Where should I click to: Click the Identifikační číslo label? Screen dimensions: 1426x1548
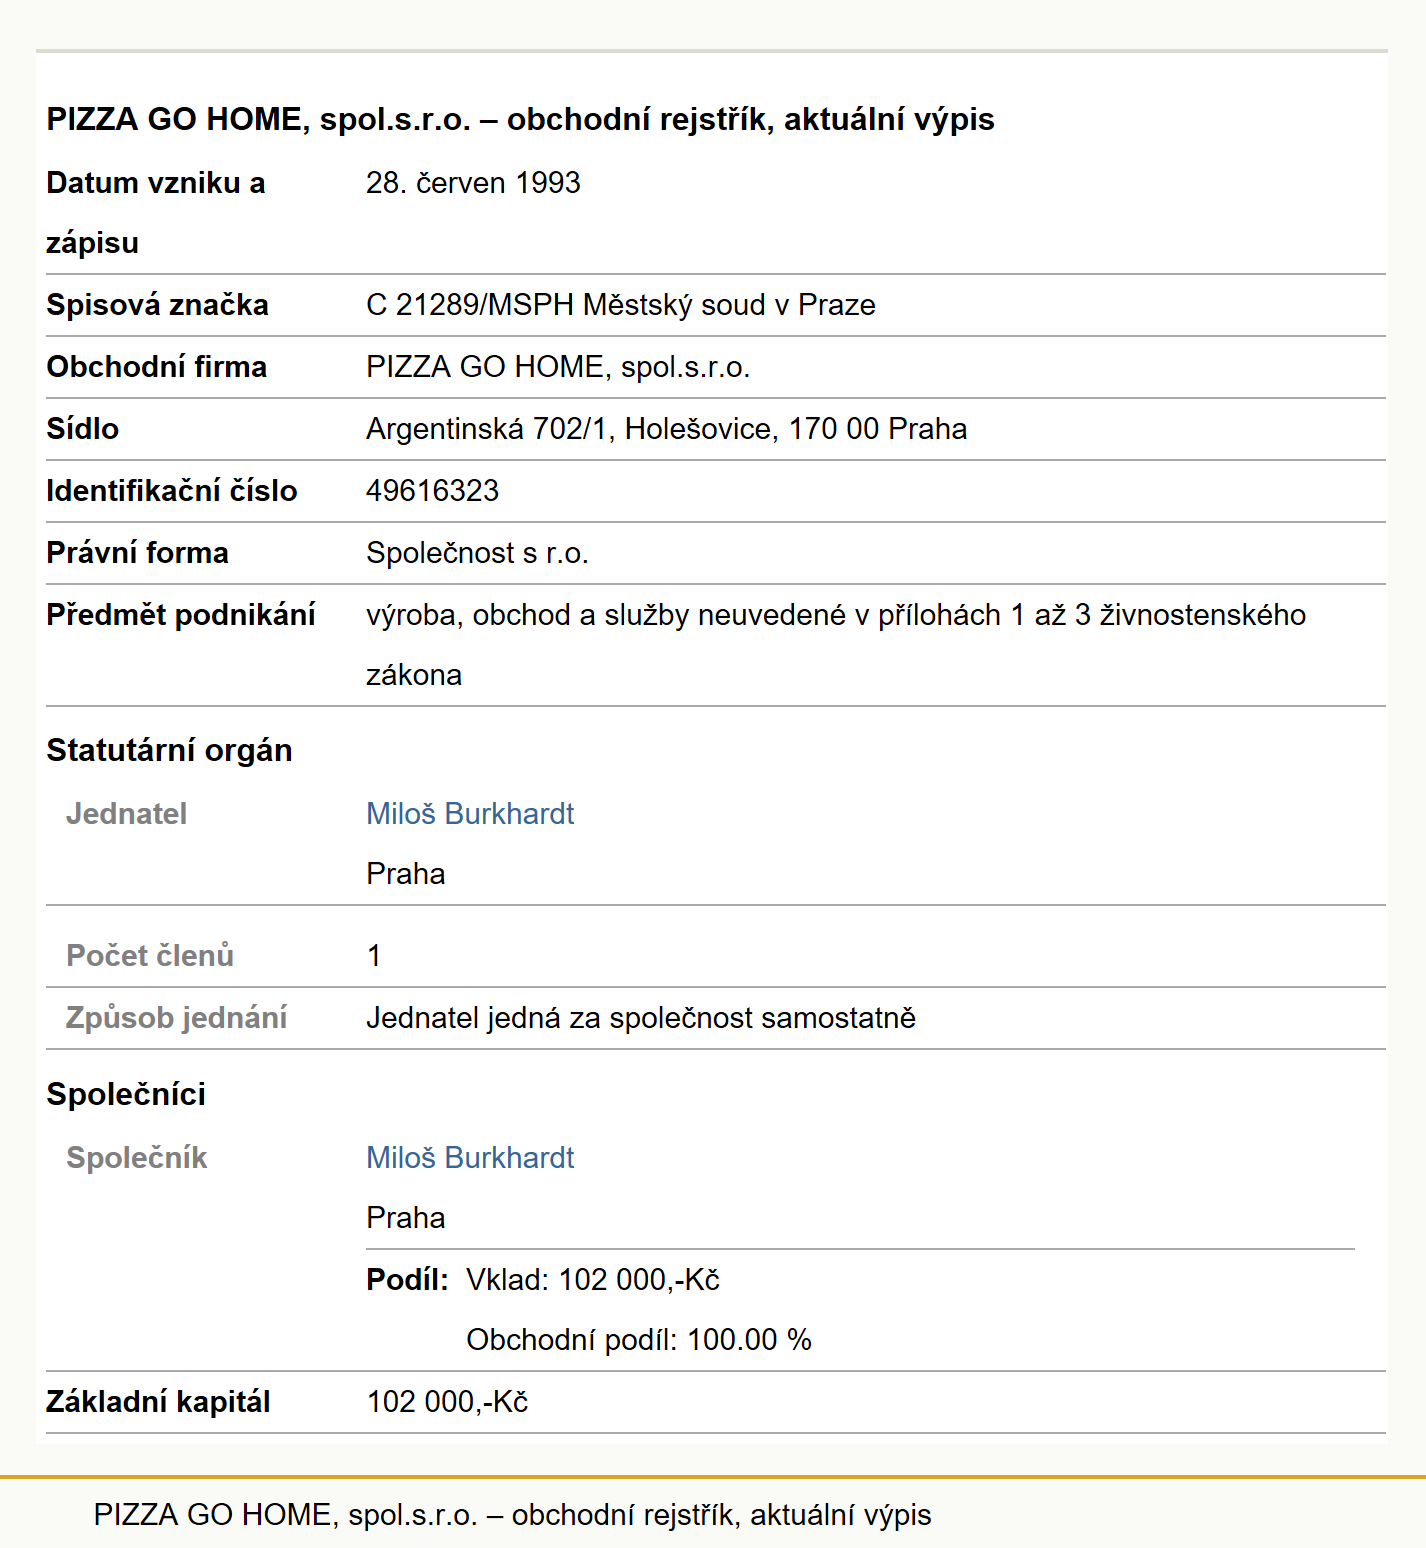(x=172, y=491)
